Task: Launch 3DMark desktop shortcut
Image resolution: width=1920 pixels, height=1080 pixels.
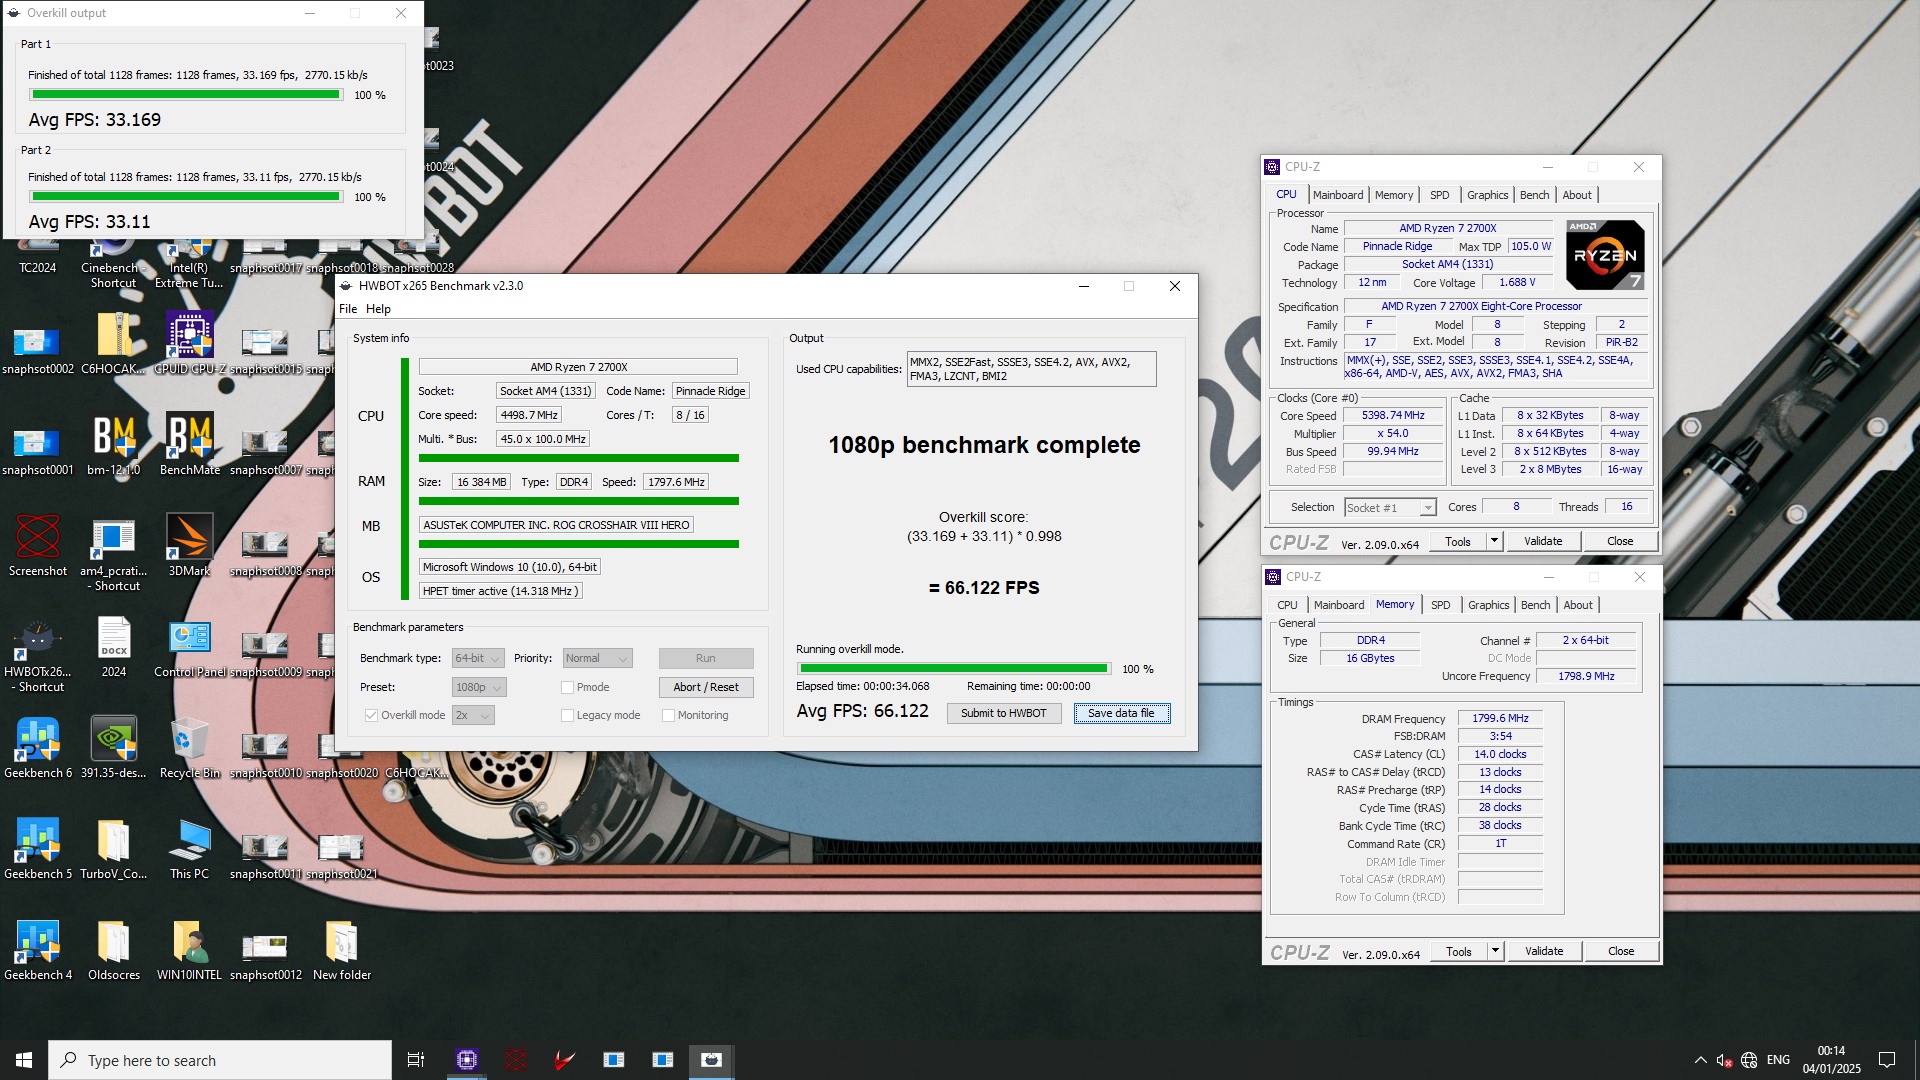Action: (x=190, y=546)
